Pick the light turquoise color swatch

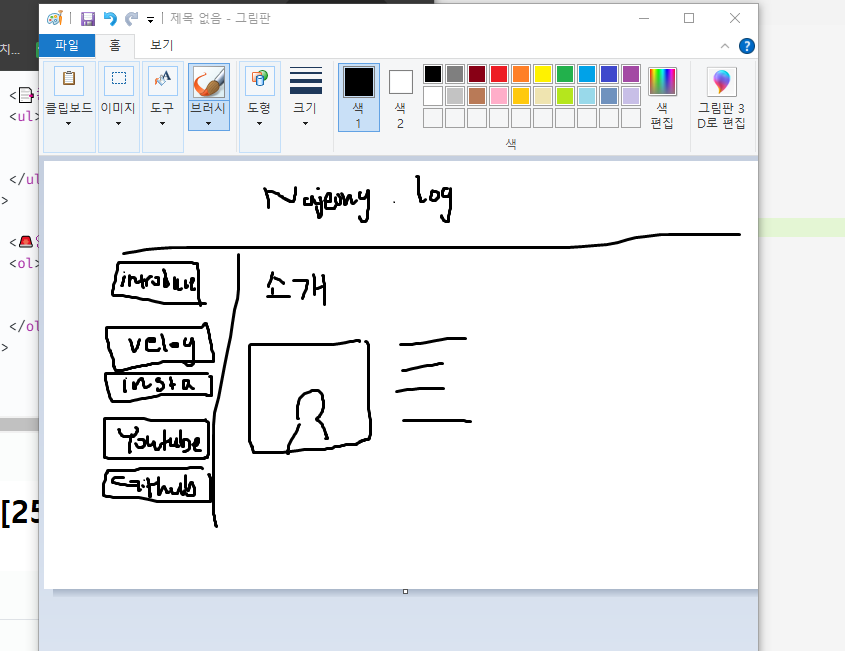pyautogui.click(x=587, y=96)
